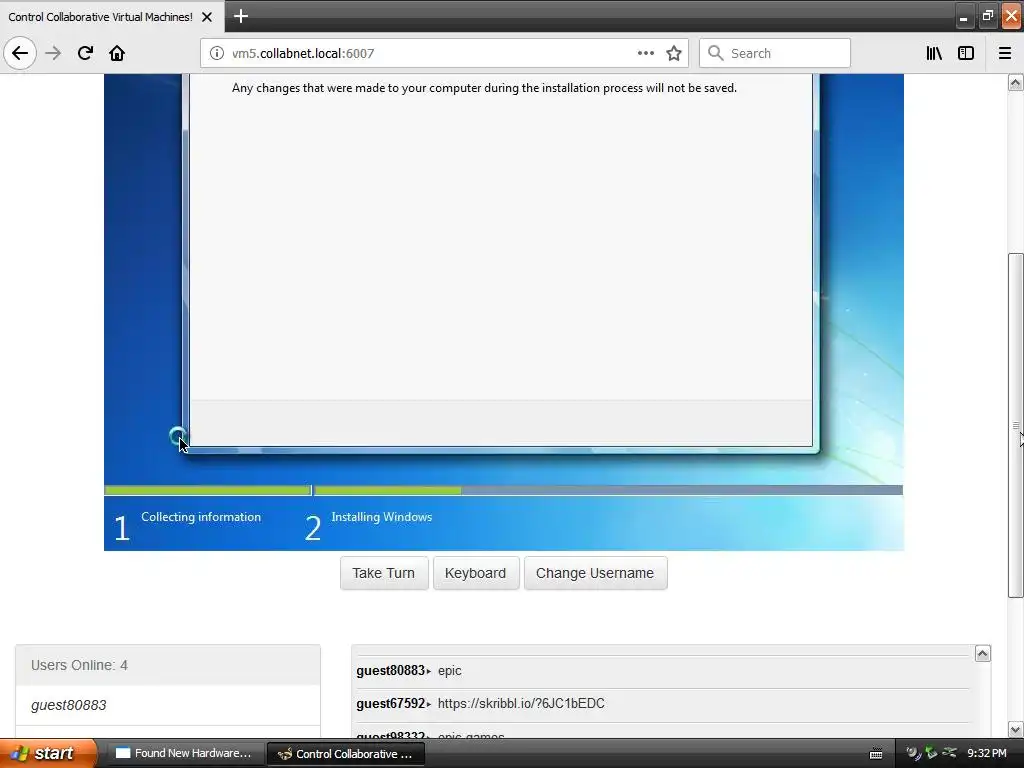This screenshot has height=768, width=1024.
Task: Click the skribbl.io link in chat
Action: [x=521, y=703]
